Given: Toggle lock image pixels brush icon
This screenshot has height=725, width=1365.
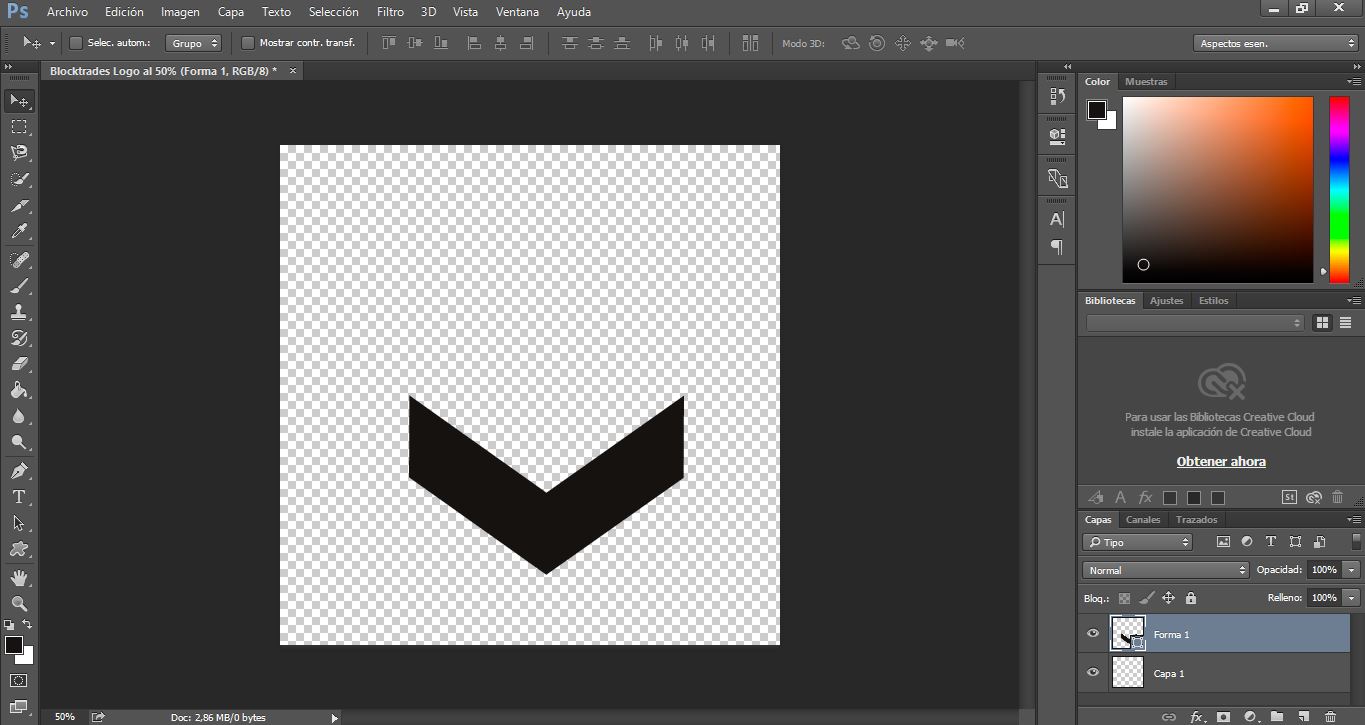Looking at the screenshot, I should (x=1146, y=598).
